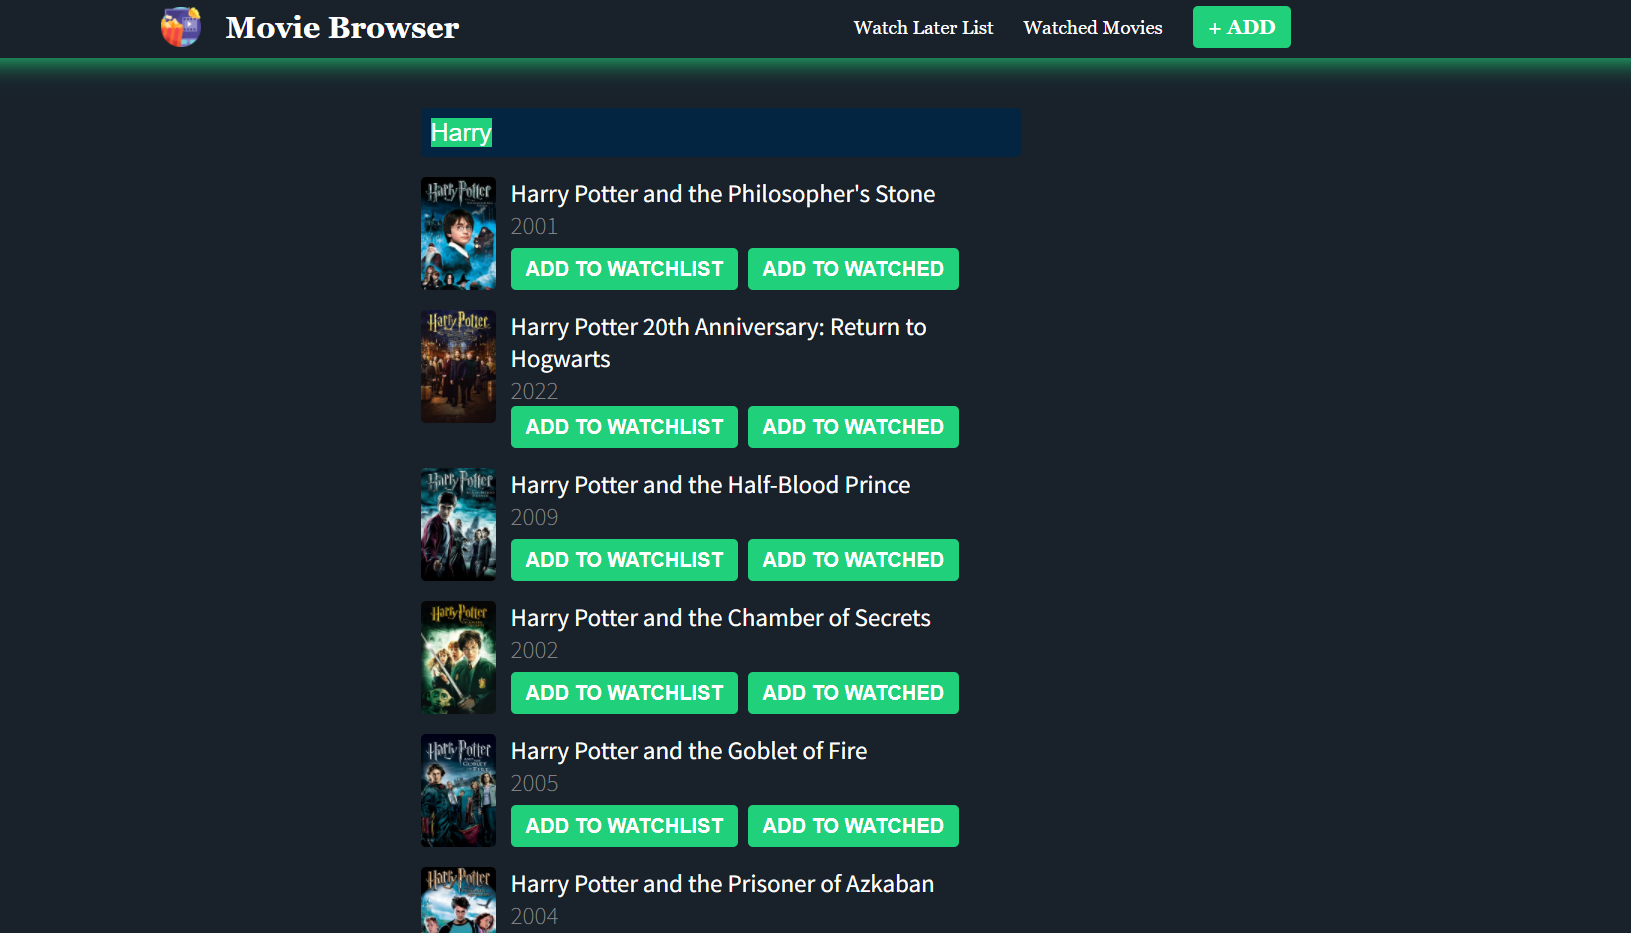The height and width of the screenshot is (933, 1631).
Task: Add Half-Blood Prince to watchlist
Action: 624,560
